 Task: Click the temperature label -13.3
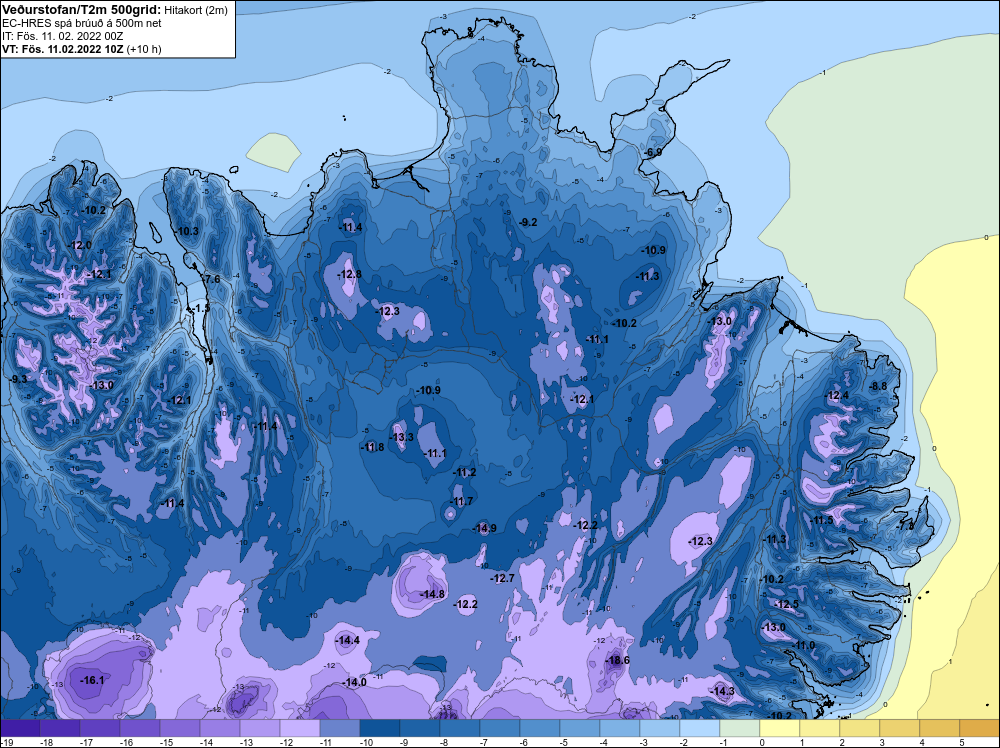(x=402, y=437)
